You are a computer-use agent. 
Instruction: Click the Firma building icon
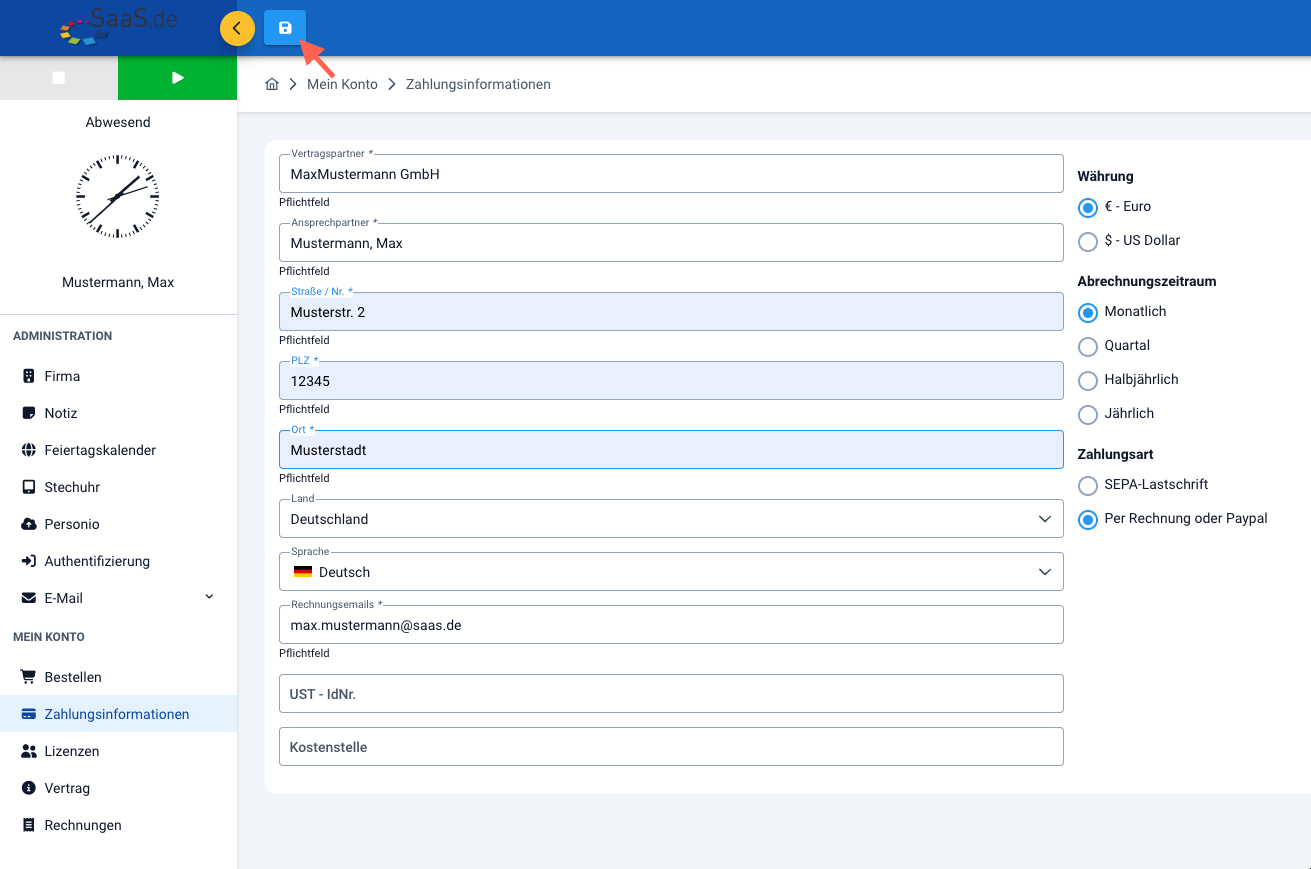point(28,376)
